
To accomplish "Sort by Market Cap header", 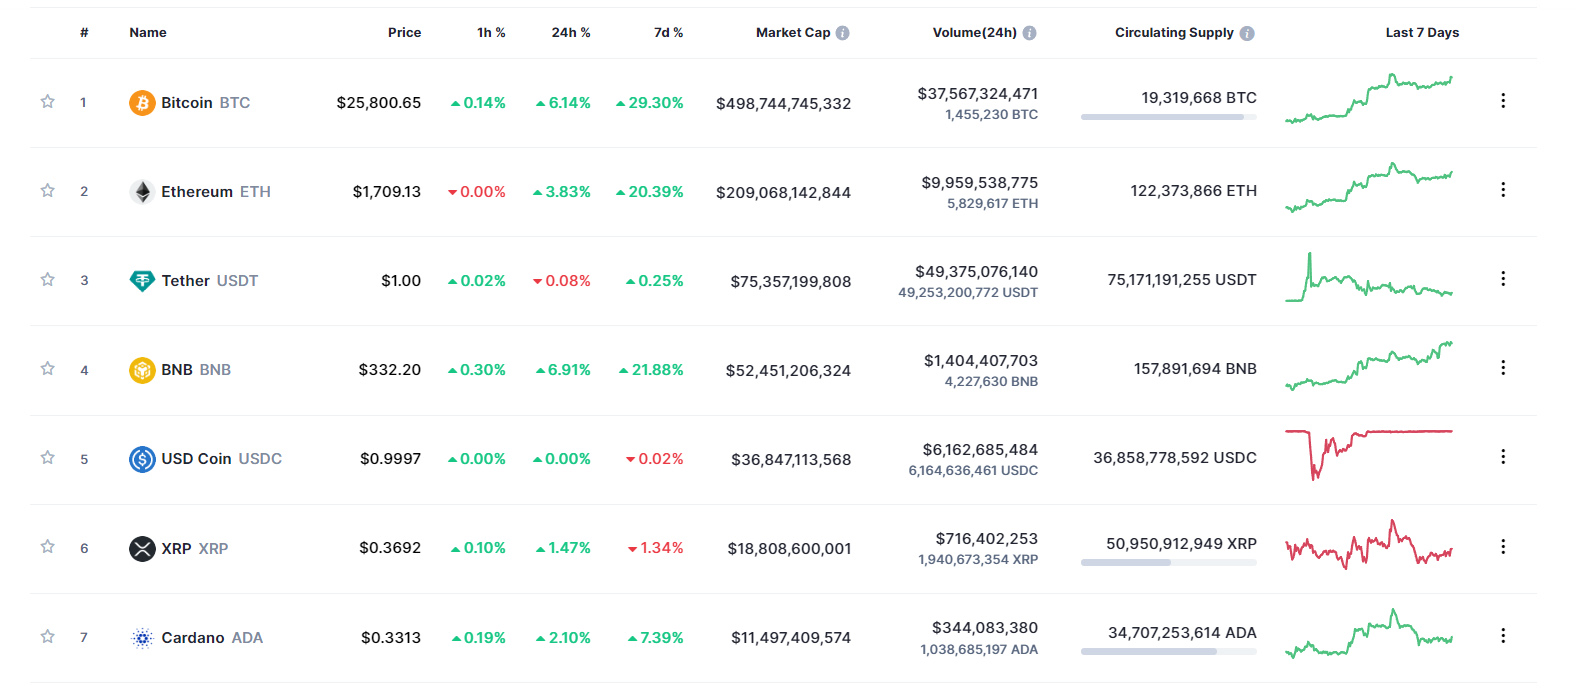I will 793,33.
